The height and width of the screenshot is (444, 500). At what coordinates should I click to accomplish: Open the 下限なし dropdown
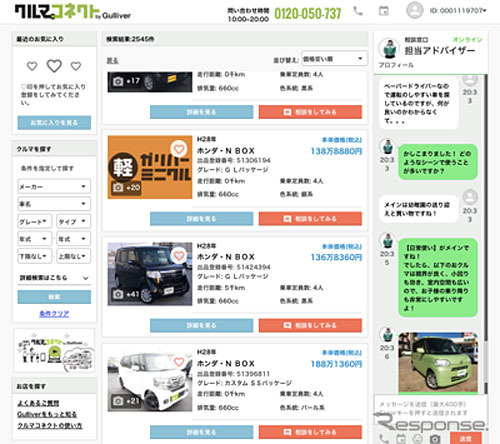(35, 256)
